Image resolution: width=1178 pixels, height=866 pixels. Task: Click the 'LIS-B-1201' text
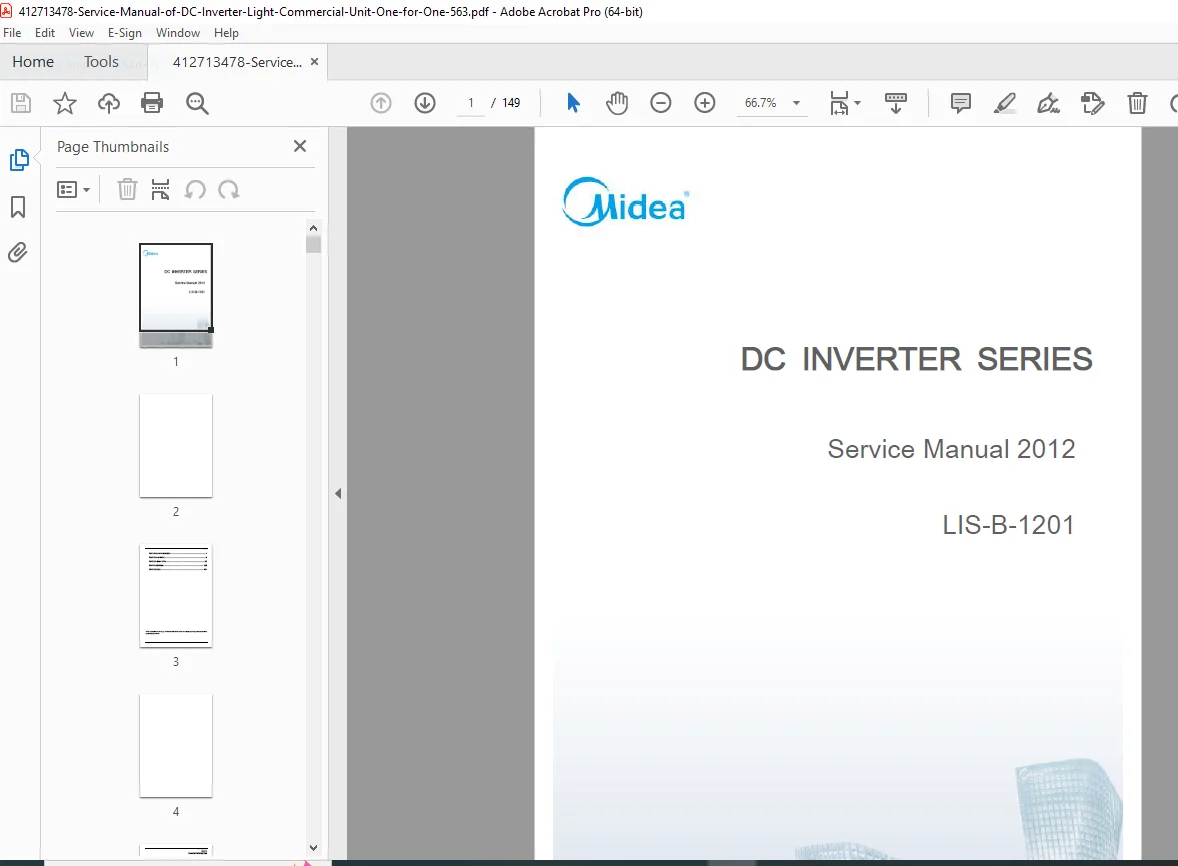pos(1008,525)
